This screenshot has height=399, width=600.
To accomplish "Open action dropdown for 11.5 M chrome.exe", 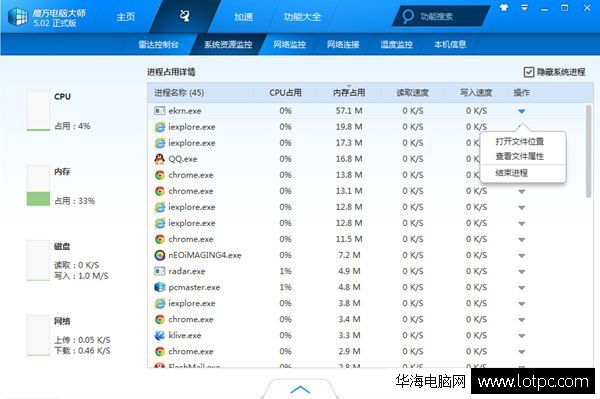I will click(x=522, y=239).
